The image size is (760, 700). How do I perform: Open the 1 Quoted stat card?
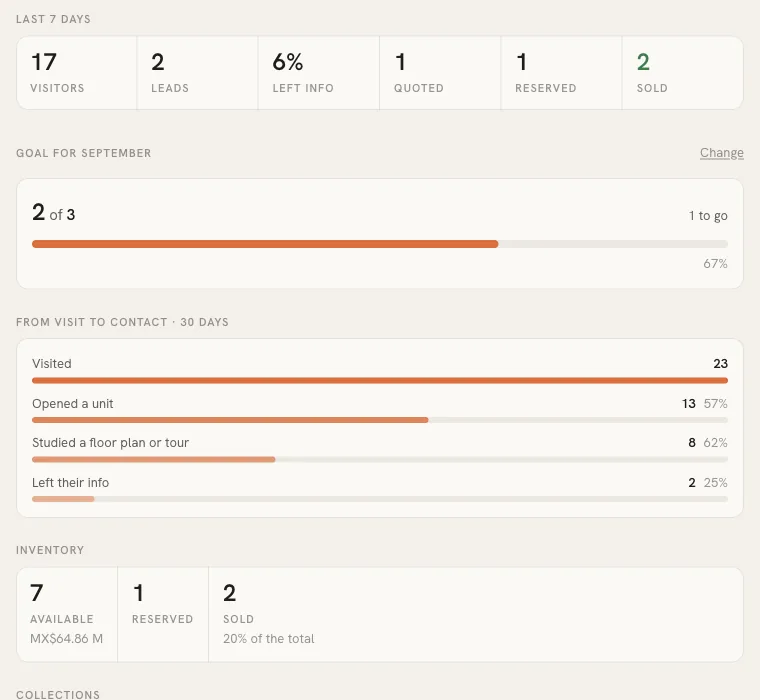(x=440, y=73)
